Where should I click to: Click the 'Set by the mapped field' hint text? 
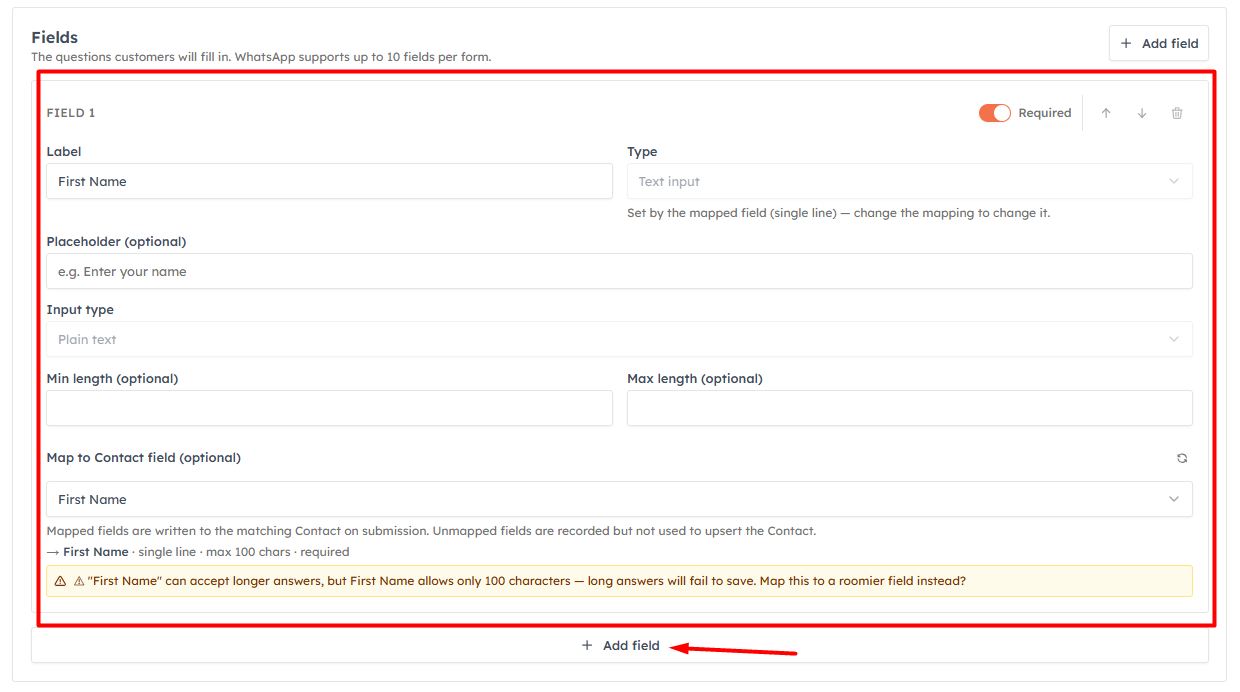838,213
